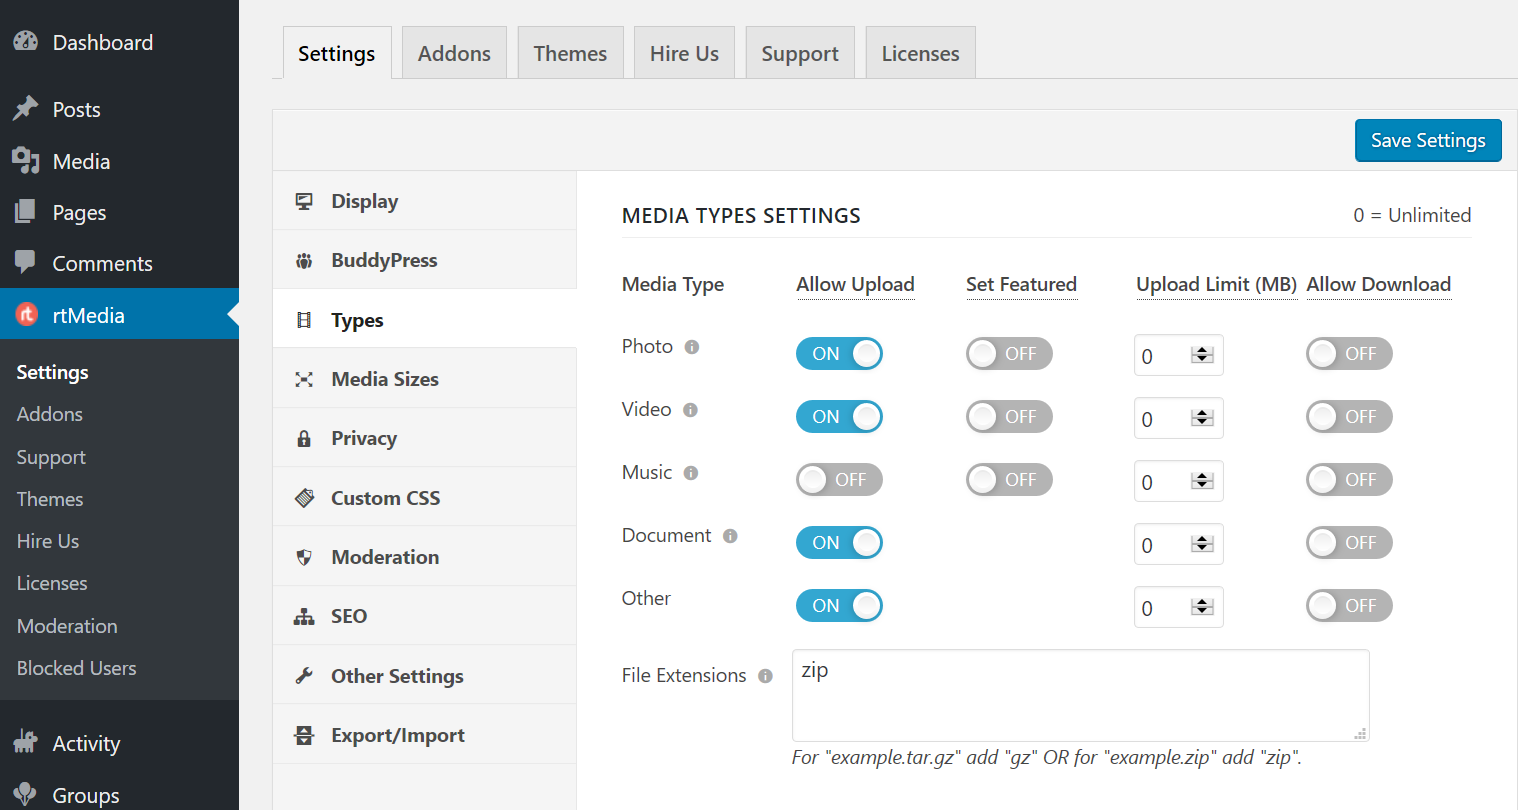Open the Themes tab
Image resolution: width=1518 pixels, height=810 pixels.
click(570, 52)
